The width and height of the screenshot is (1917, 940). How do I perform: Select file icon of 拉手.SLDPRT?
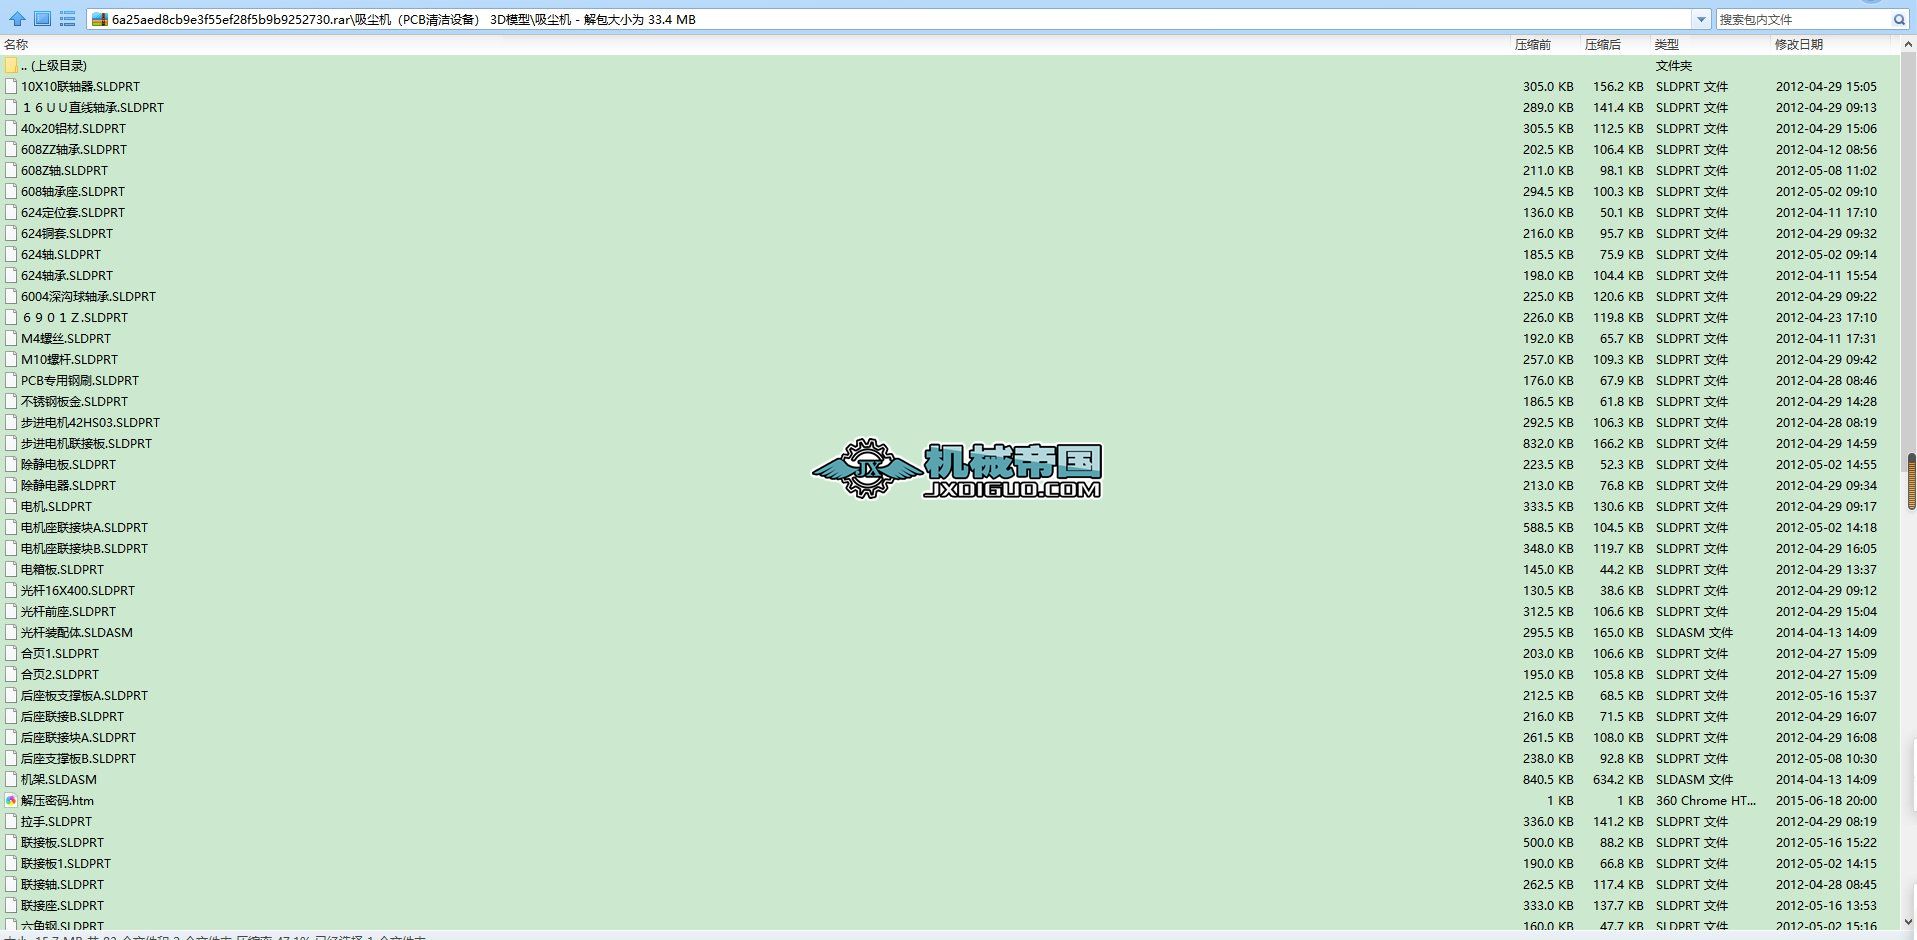tap(11, 821)
